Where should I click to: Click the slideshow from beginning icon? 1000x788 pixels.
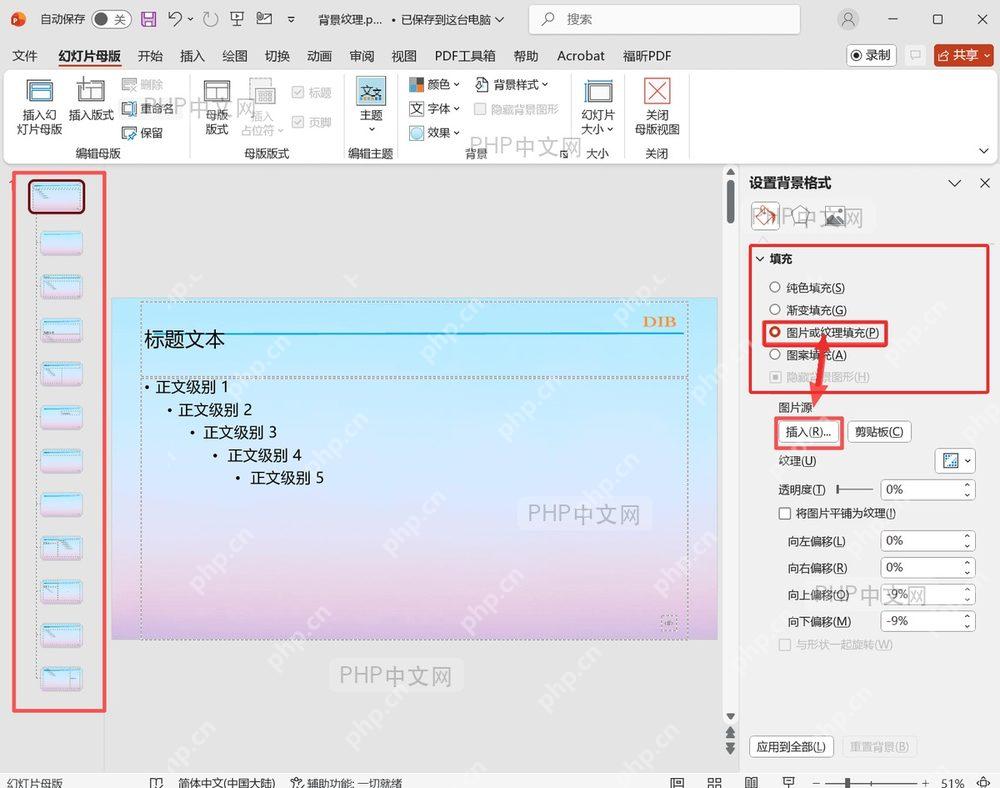pos(237,19)
